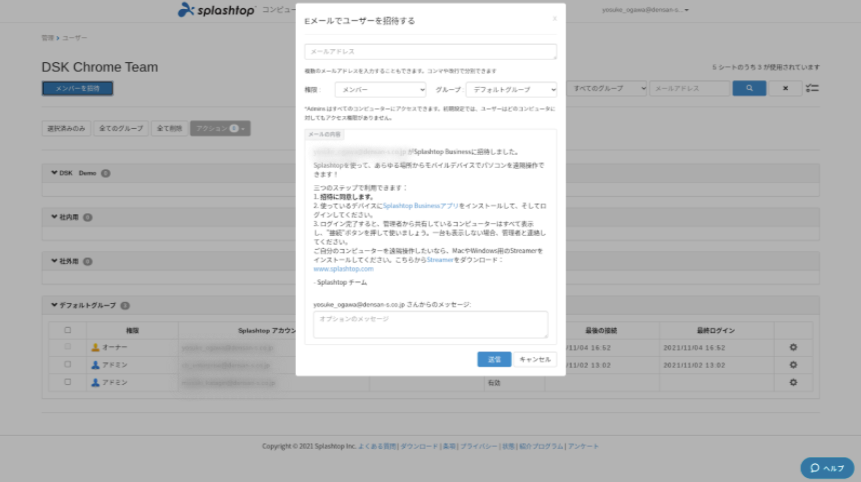Open the ダウンロード footer link
This screenshot has height=482, width=861.
pos(419,446)
